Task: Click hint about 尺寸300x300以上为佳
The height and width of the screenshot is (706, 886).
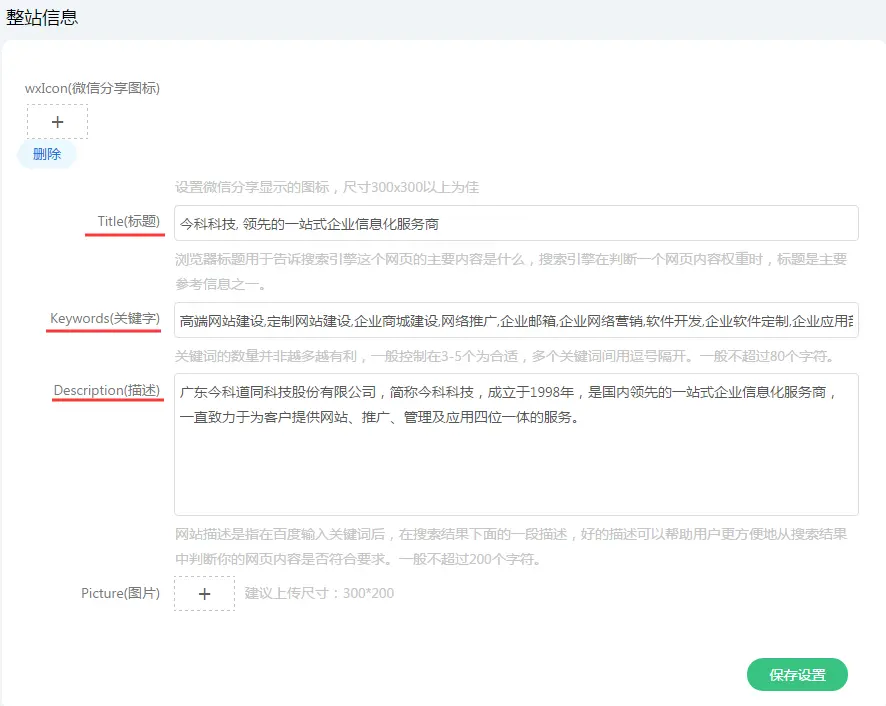Action: 327,187
